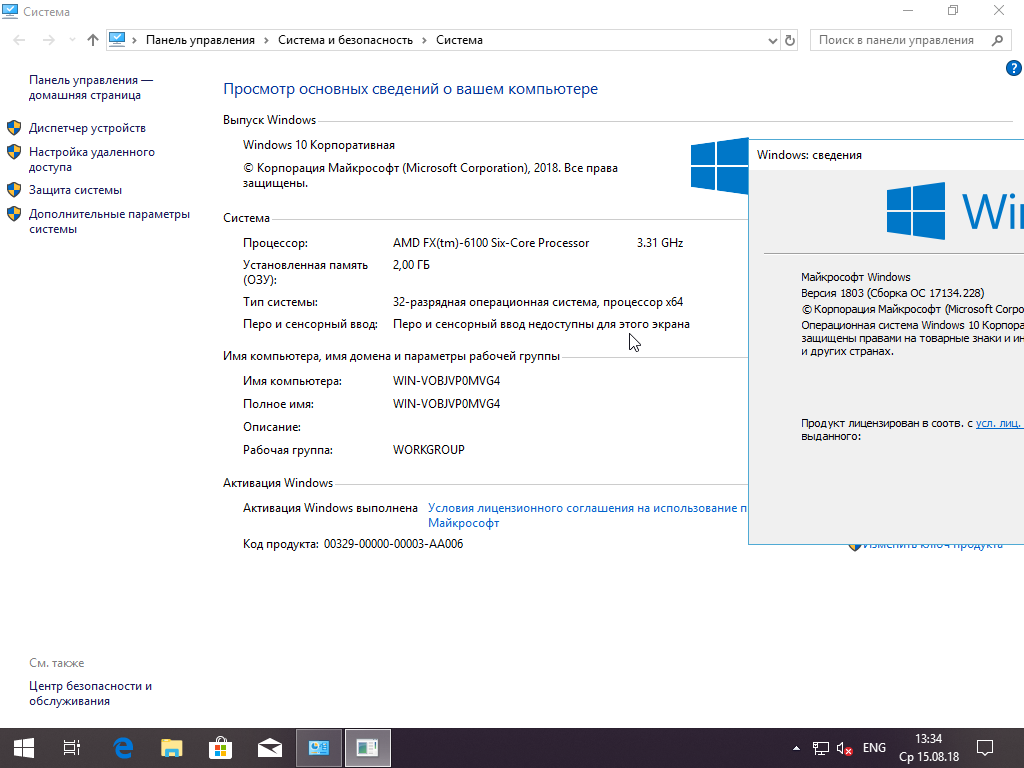Expand the chevron after "Панель управления" breadcrumb
The image size is (1024, 768).
tap(266, 40)
